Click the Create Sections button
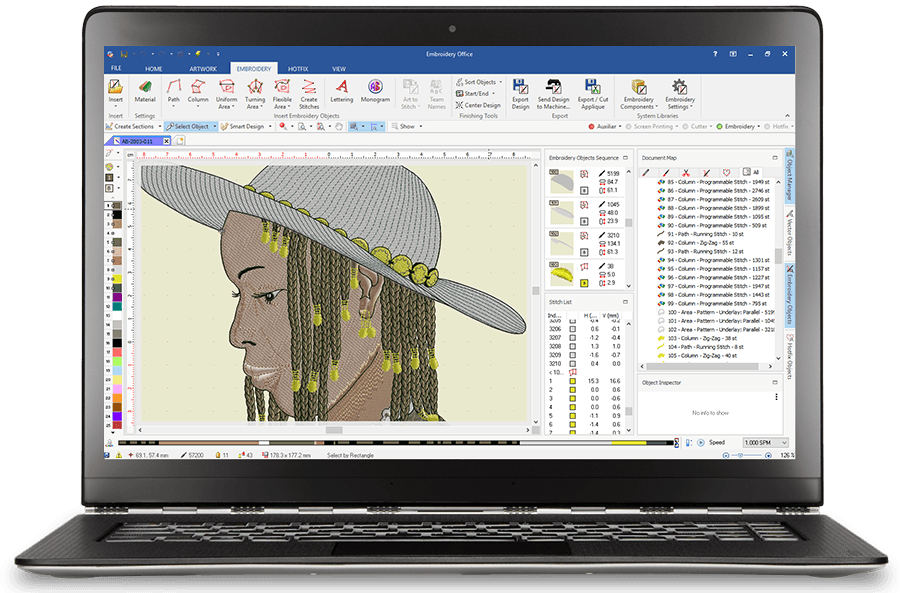Screen dimensions: 900x593 point(130,126)
